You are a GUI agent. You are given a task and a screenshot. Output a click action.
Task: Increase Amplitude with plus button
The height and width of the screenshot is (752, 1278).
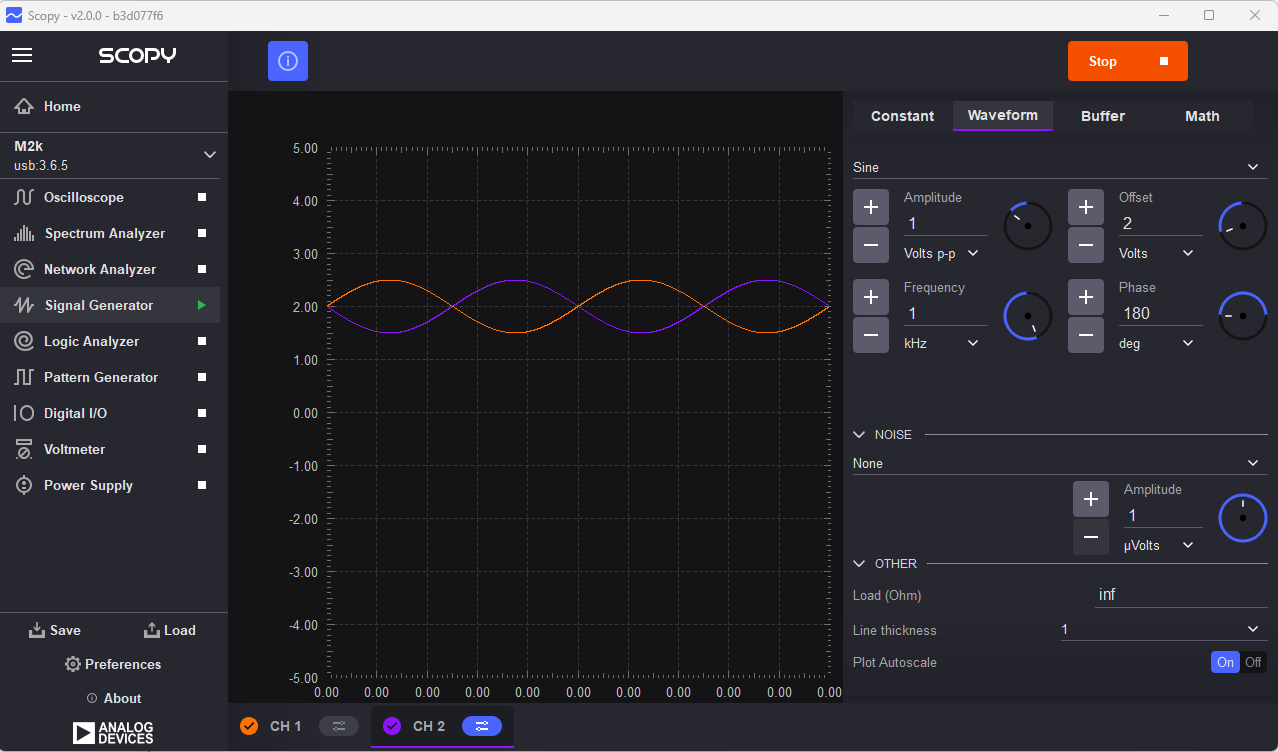pos(871,207)
